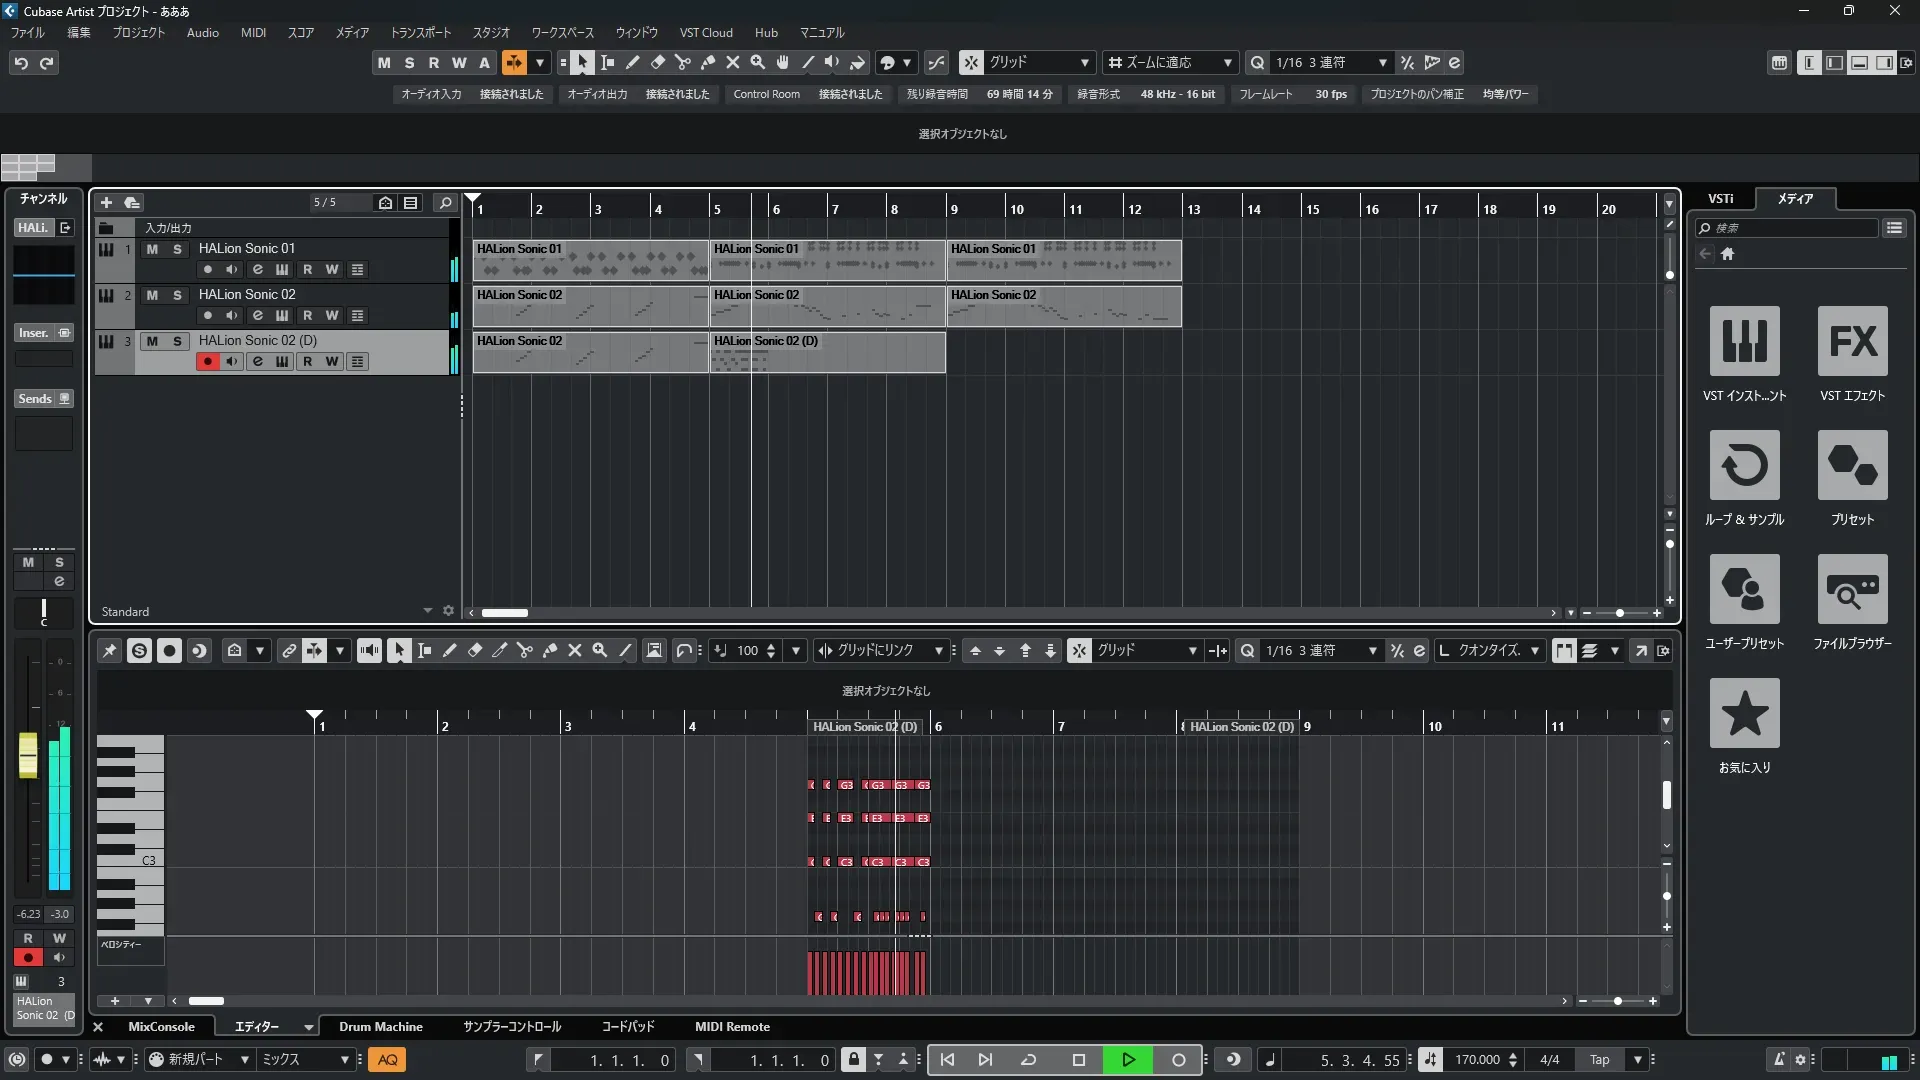Open the MIDI menu
1920x1080 pixels.
pyautogui.click(x=253, y=32)
